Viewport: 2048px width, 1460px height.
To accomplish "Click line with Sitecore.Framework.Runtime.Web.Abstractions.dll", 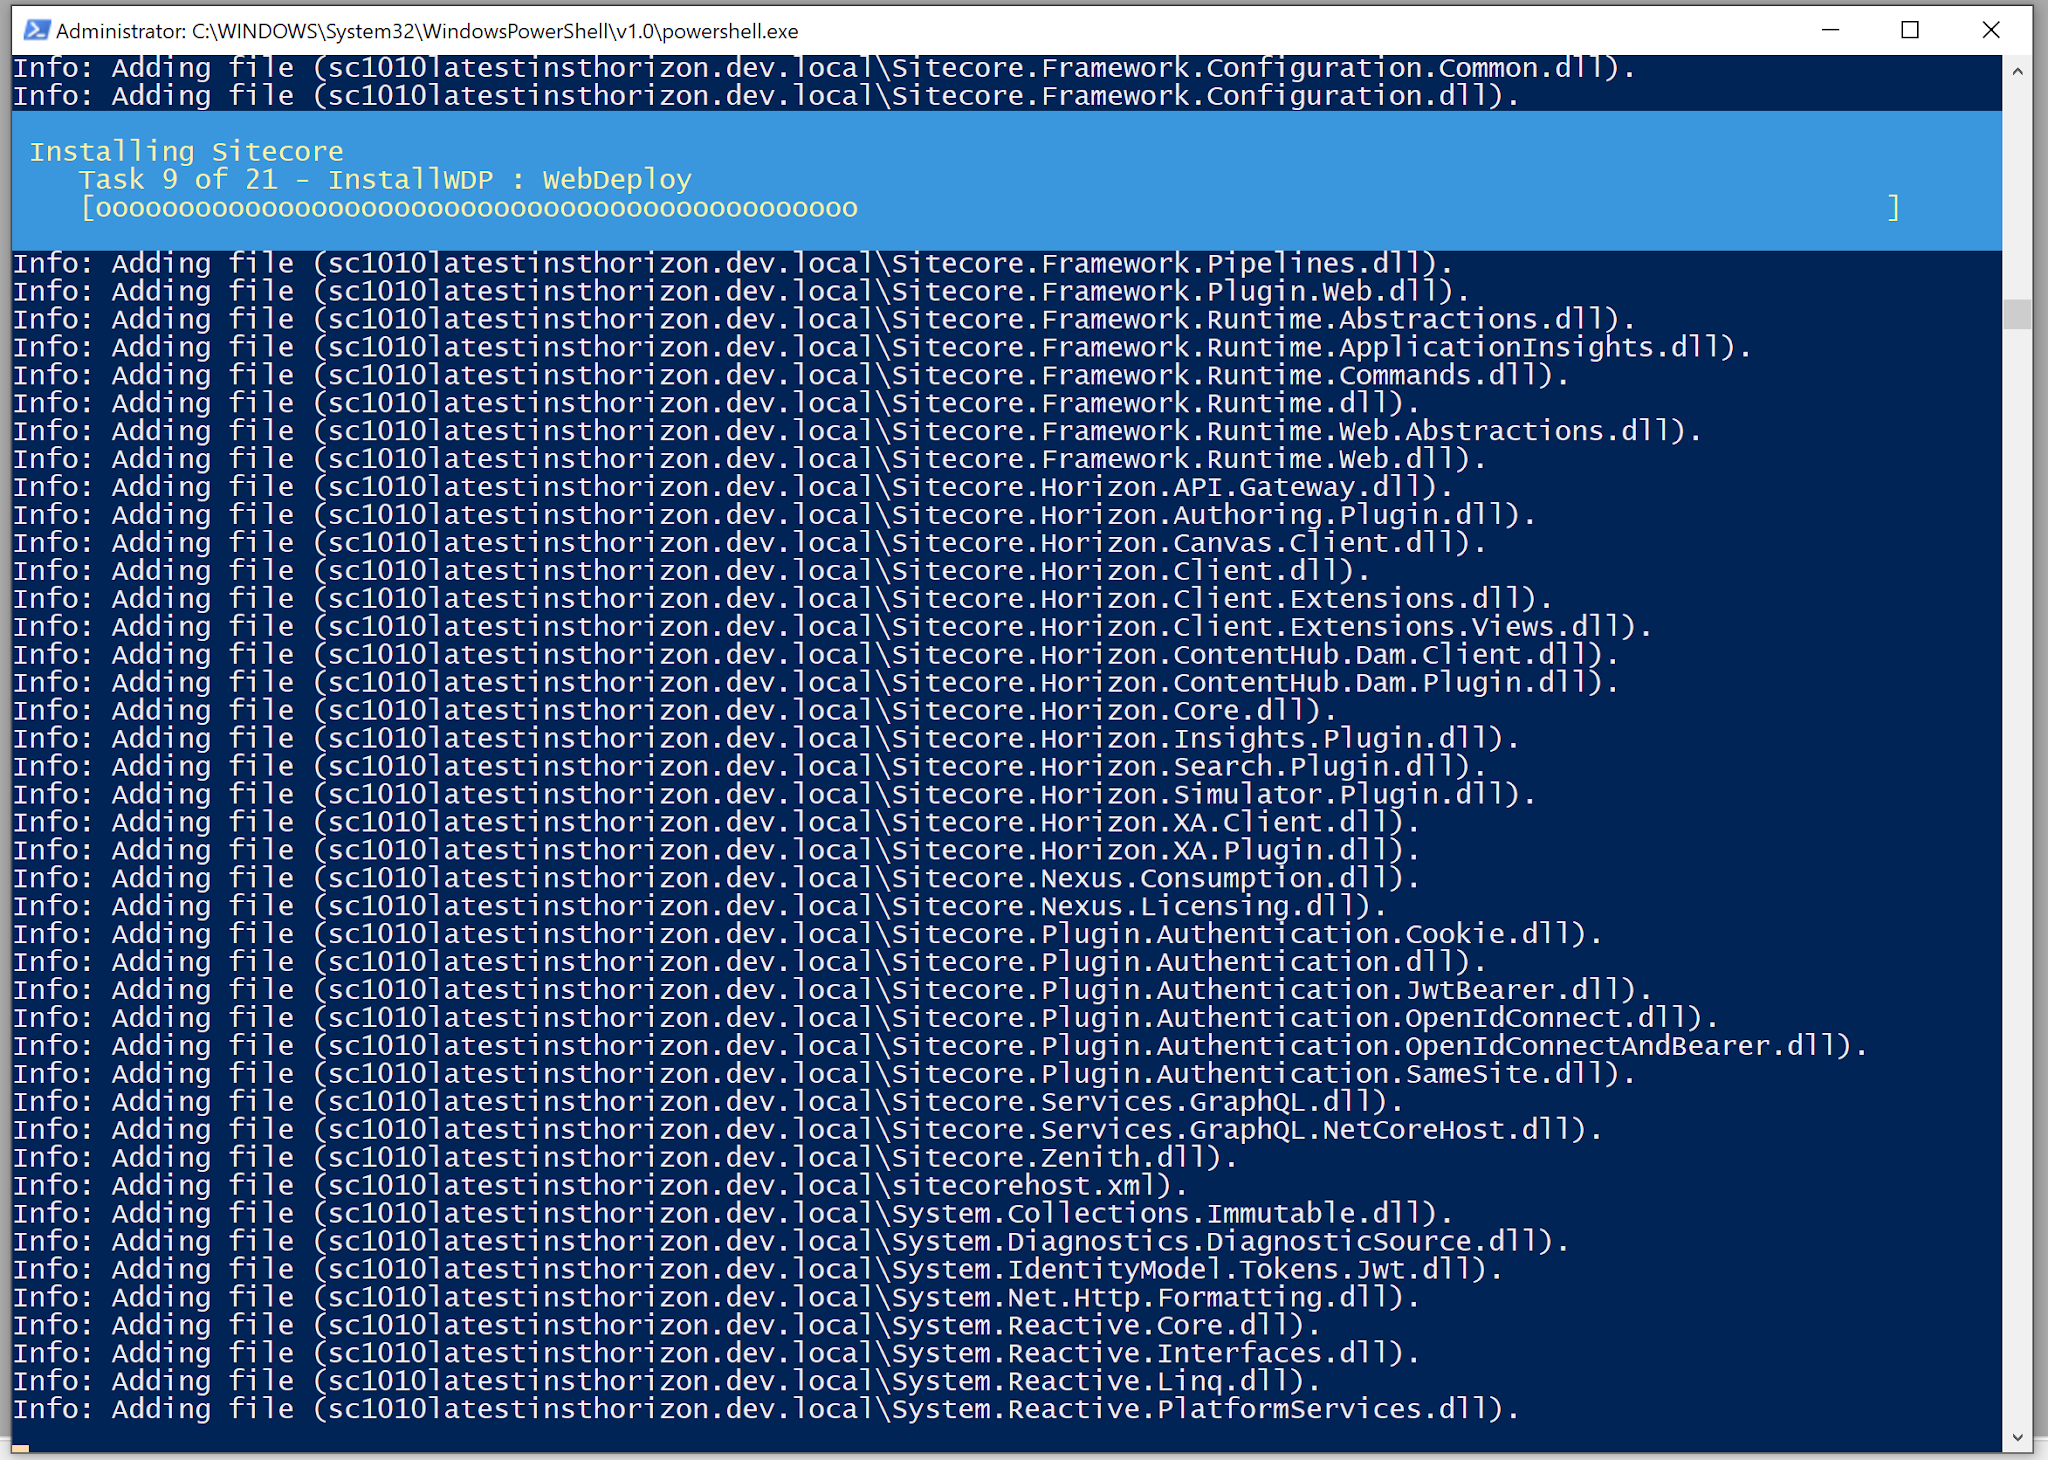I will tap(857, 432).
